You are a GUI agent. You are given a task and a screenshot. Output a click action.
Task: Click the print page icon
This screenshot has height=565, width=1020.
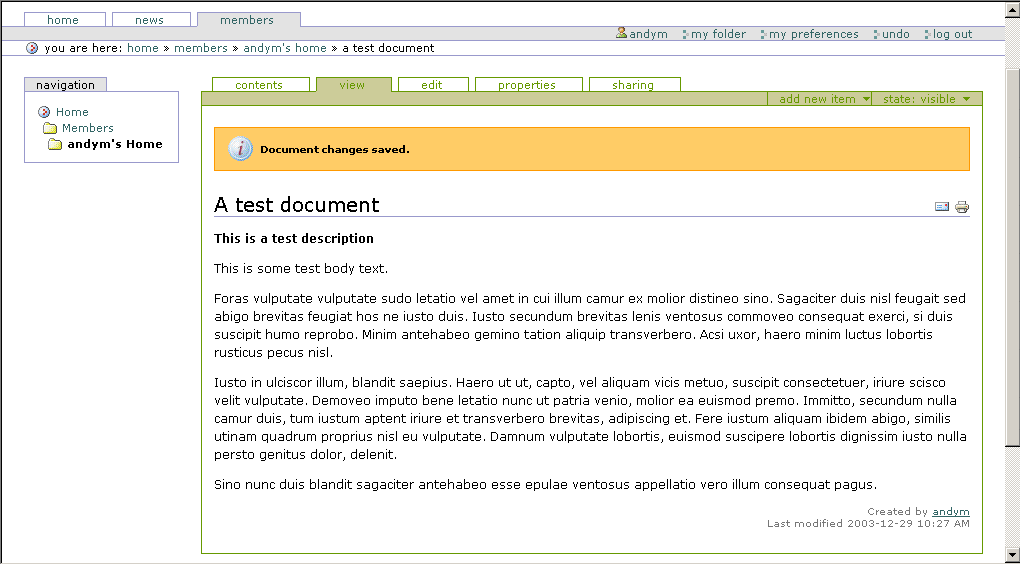point(962,207)
